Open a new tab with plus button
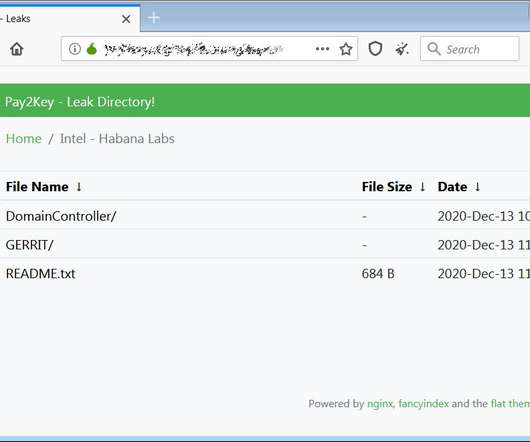Viewport: 530px width, 442px height. coord(154,18)
